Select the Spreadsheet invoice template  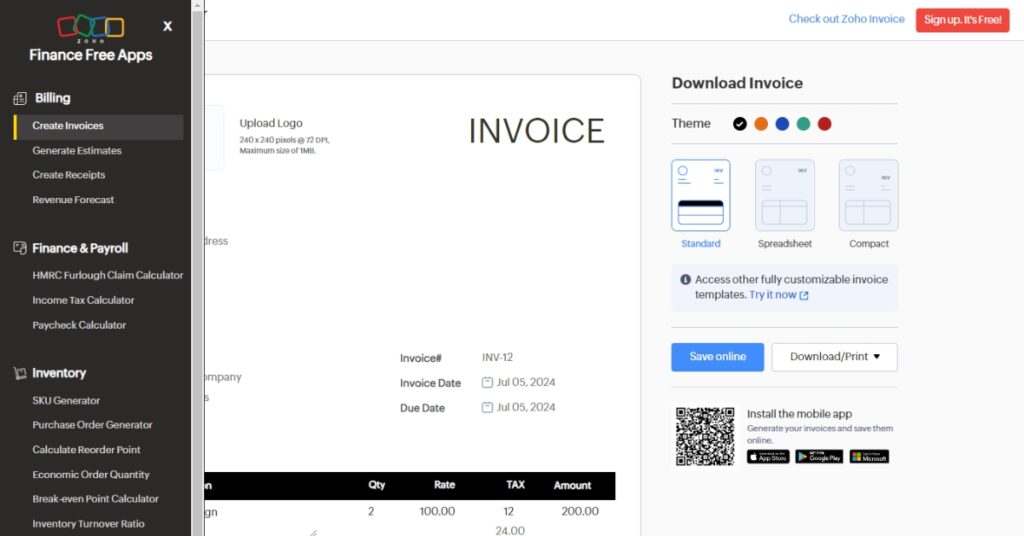(x=784, y=196)
